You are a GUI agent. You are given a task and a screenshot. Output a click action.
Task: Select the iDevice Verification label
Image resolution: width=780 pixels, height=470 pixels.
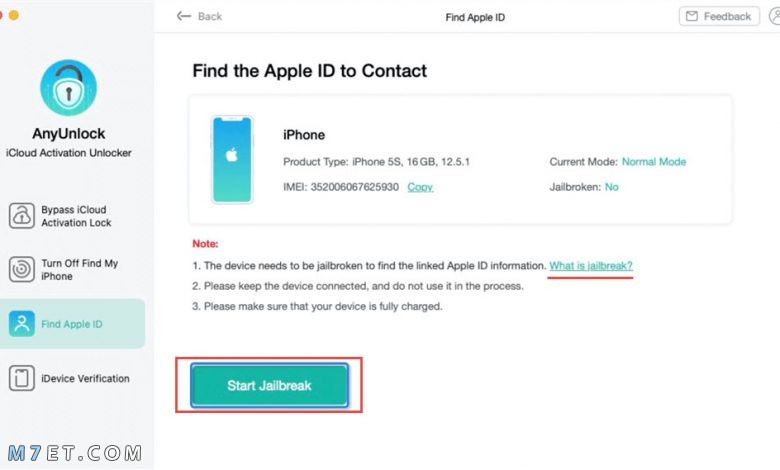point(85,378)
